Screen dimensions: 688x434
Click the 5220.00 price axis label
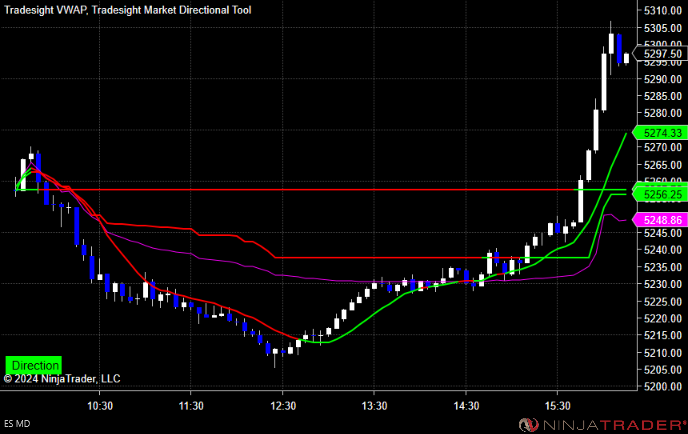[663, 319]
